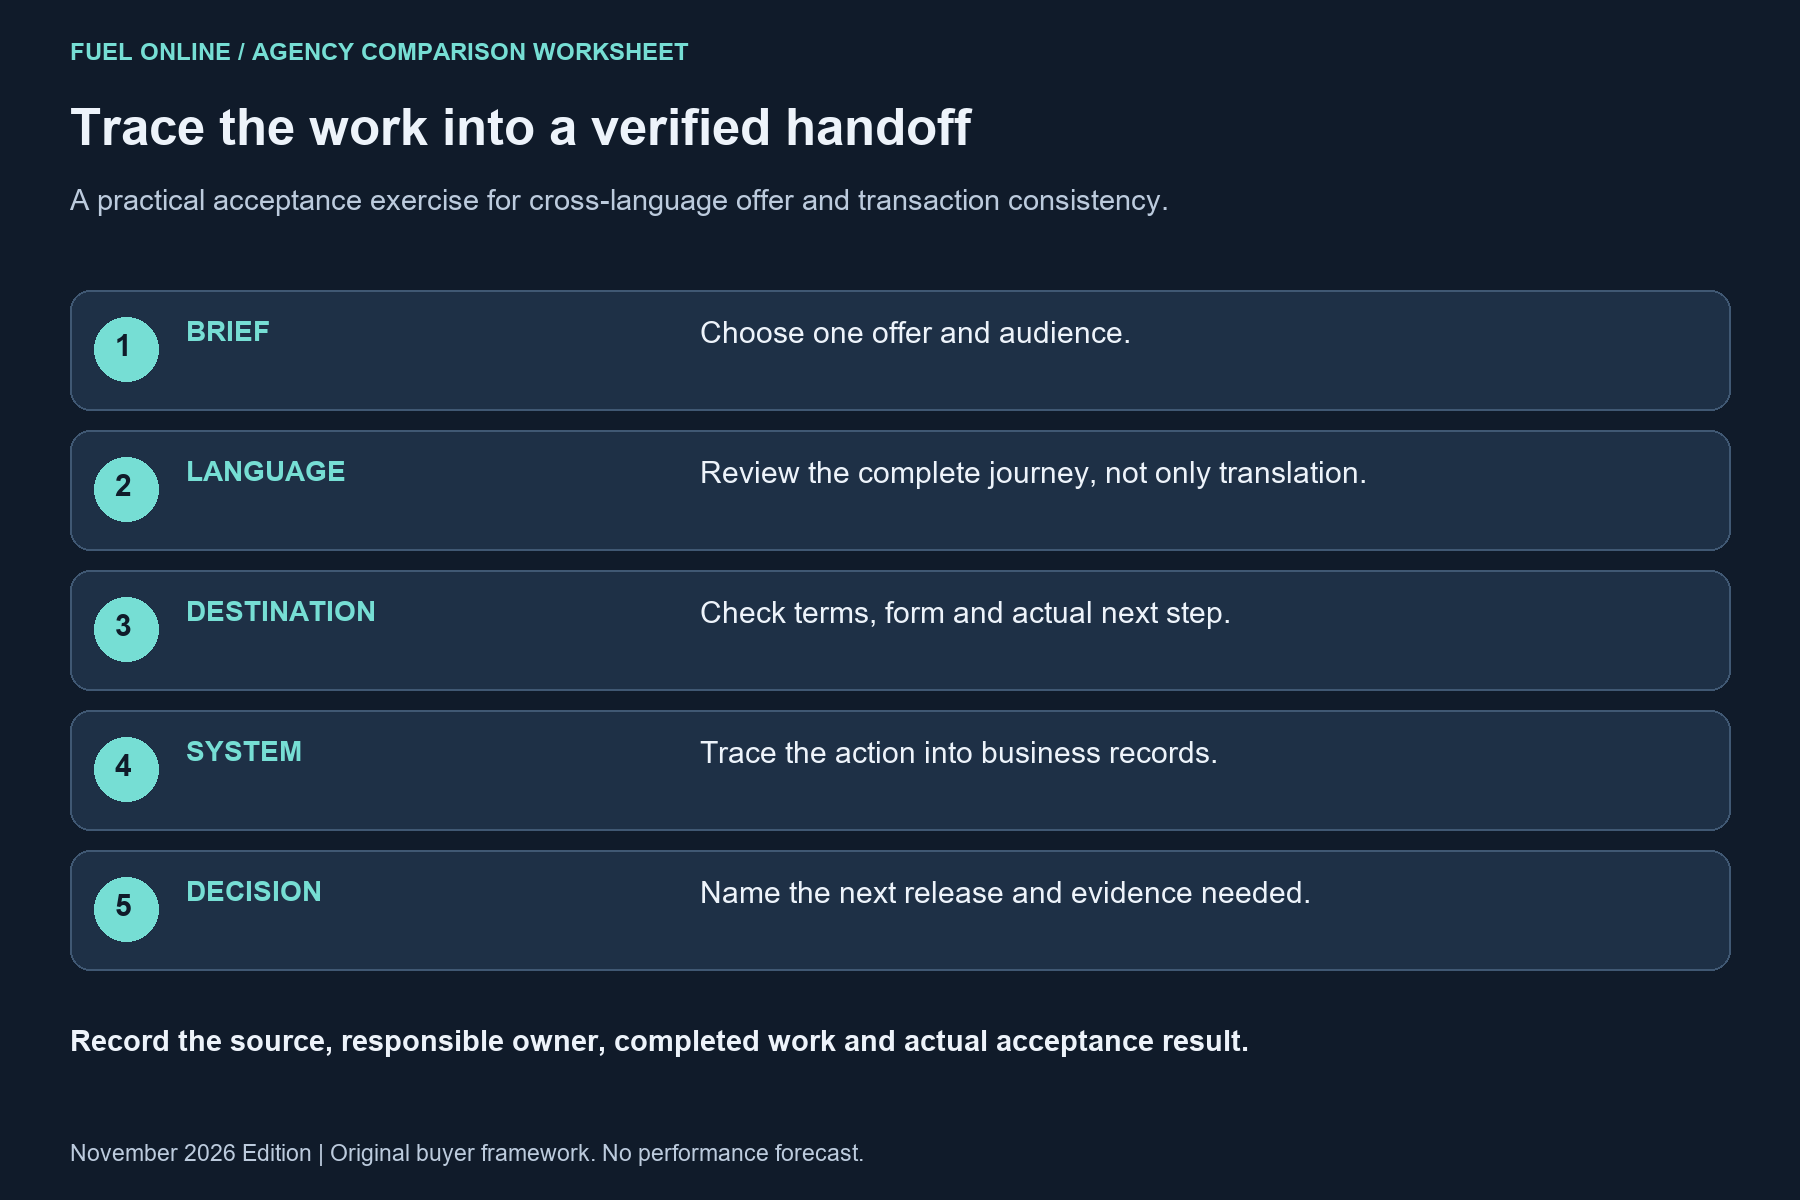Click 'Trace the action into business records'

(959, 753)
